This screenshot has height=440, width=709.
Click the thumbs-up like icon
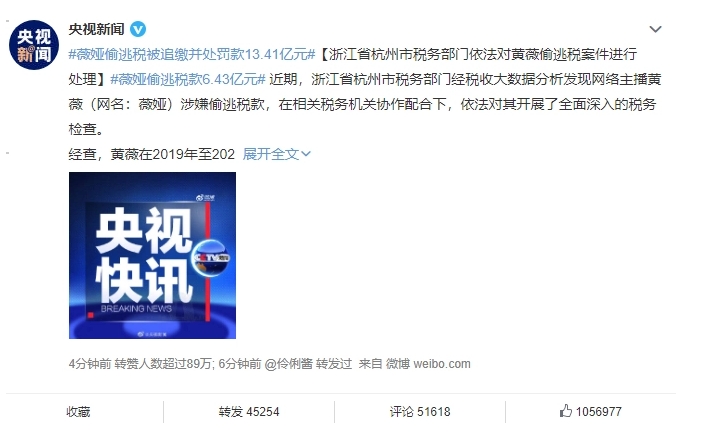[566, 411]
